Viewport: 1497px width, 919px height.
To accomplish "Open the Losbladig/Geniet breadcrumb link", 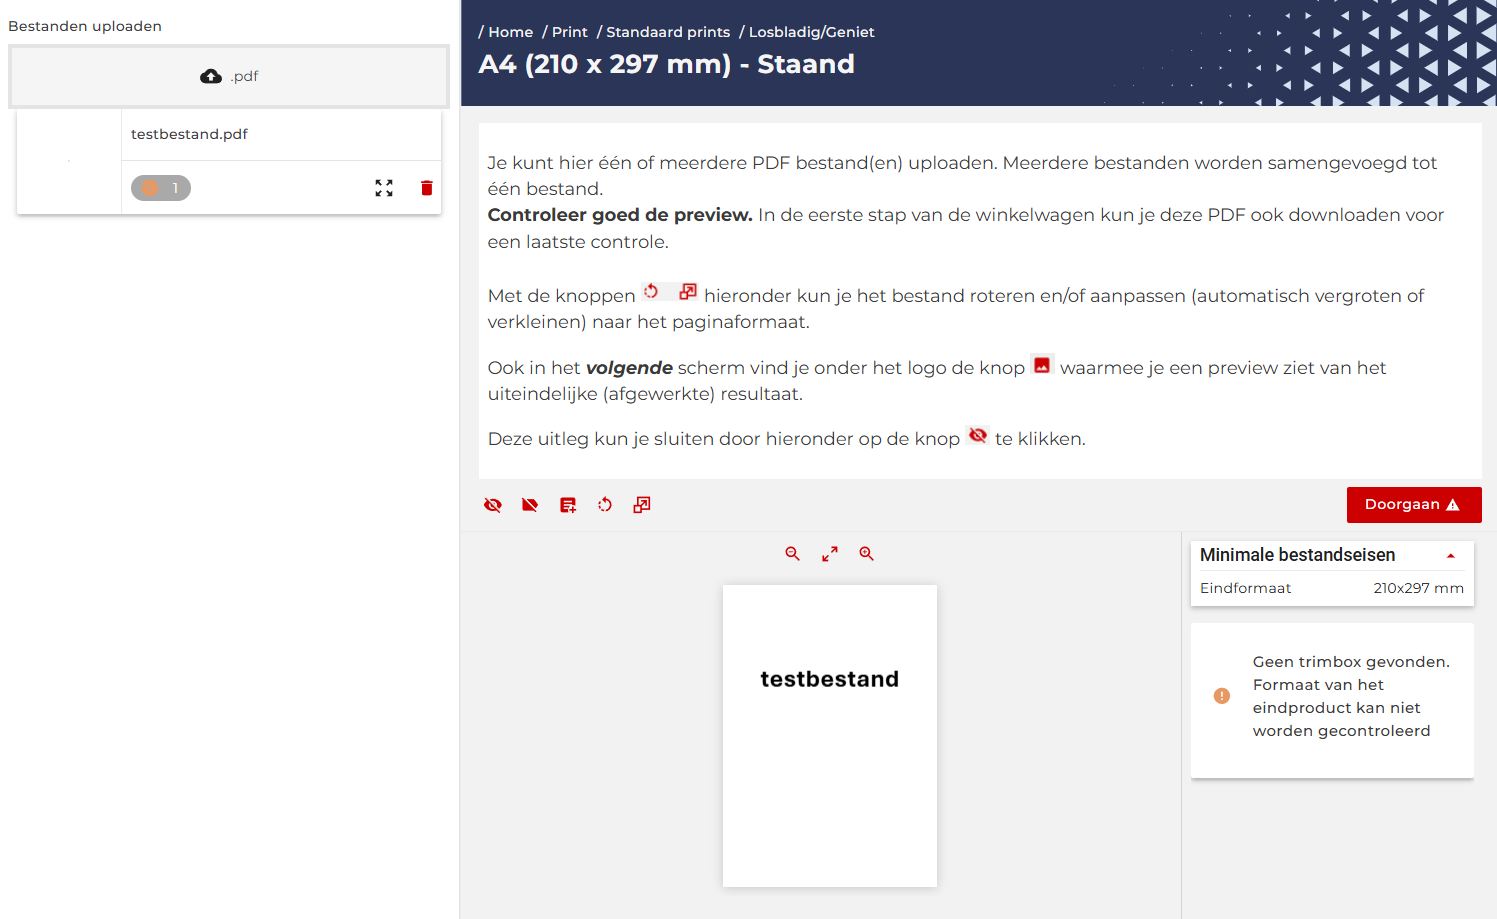I will [x=810, y=31].
